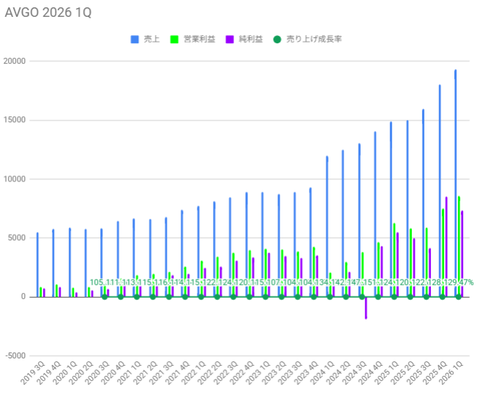Viewport: 480px width, 395px height.
Task: Select the purple net income bar for 2026 1Q
Action: coord(462,254)
